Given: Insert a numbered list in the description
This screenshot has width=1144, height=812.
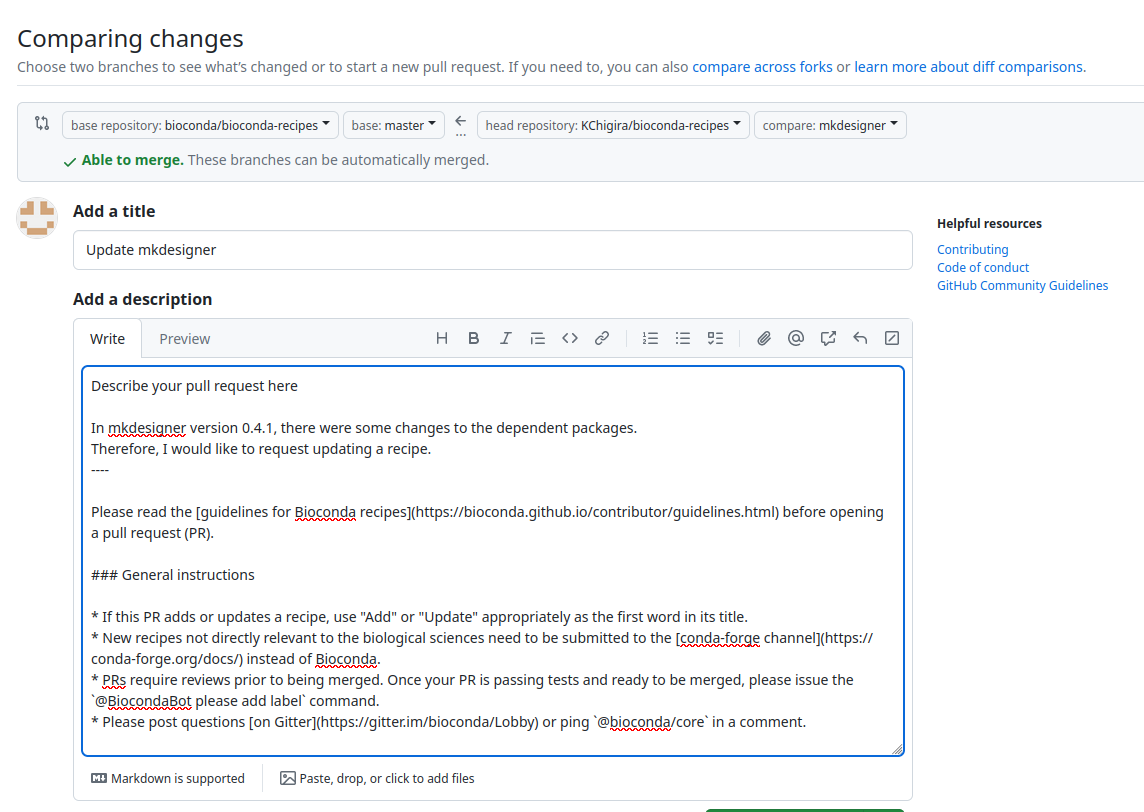Looking at the screenshot, I should tap(650, 338).
